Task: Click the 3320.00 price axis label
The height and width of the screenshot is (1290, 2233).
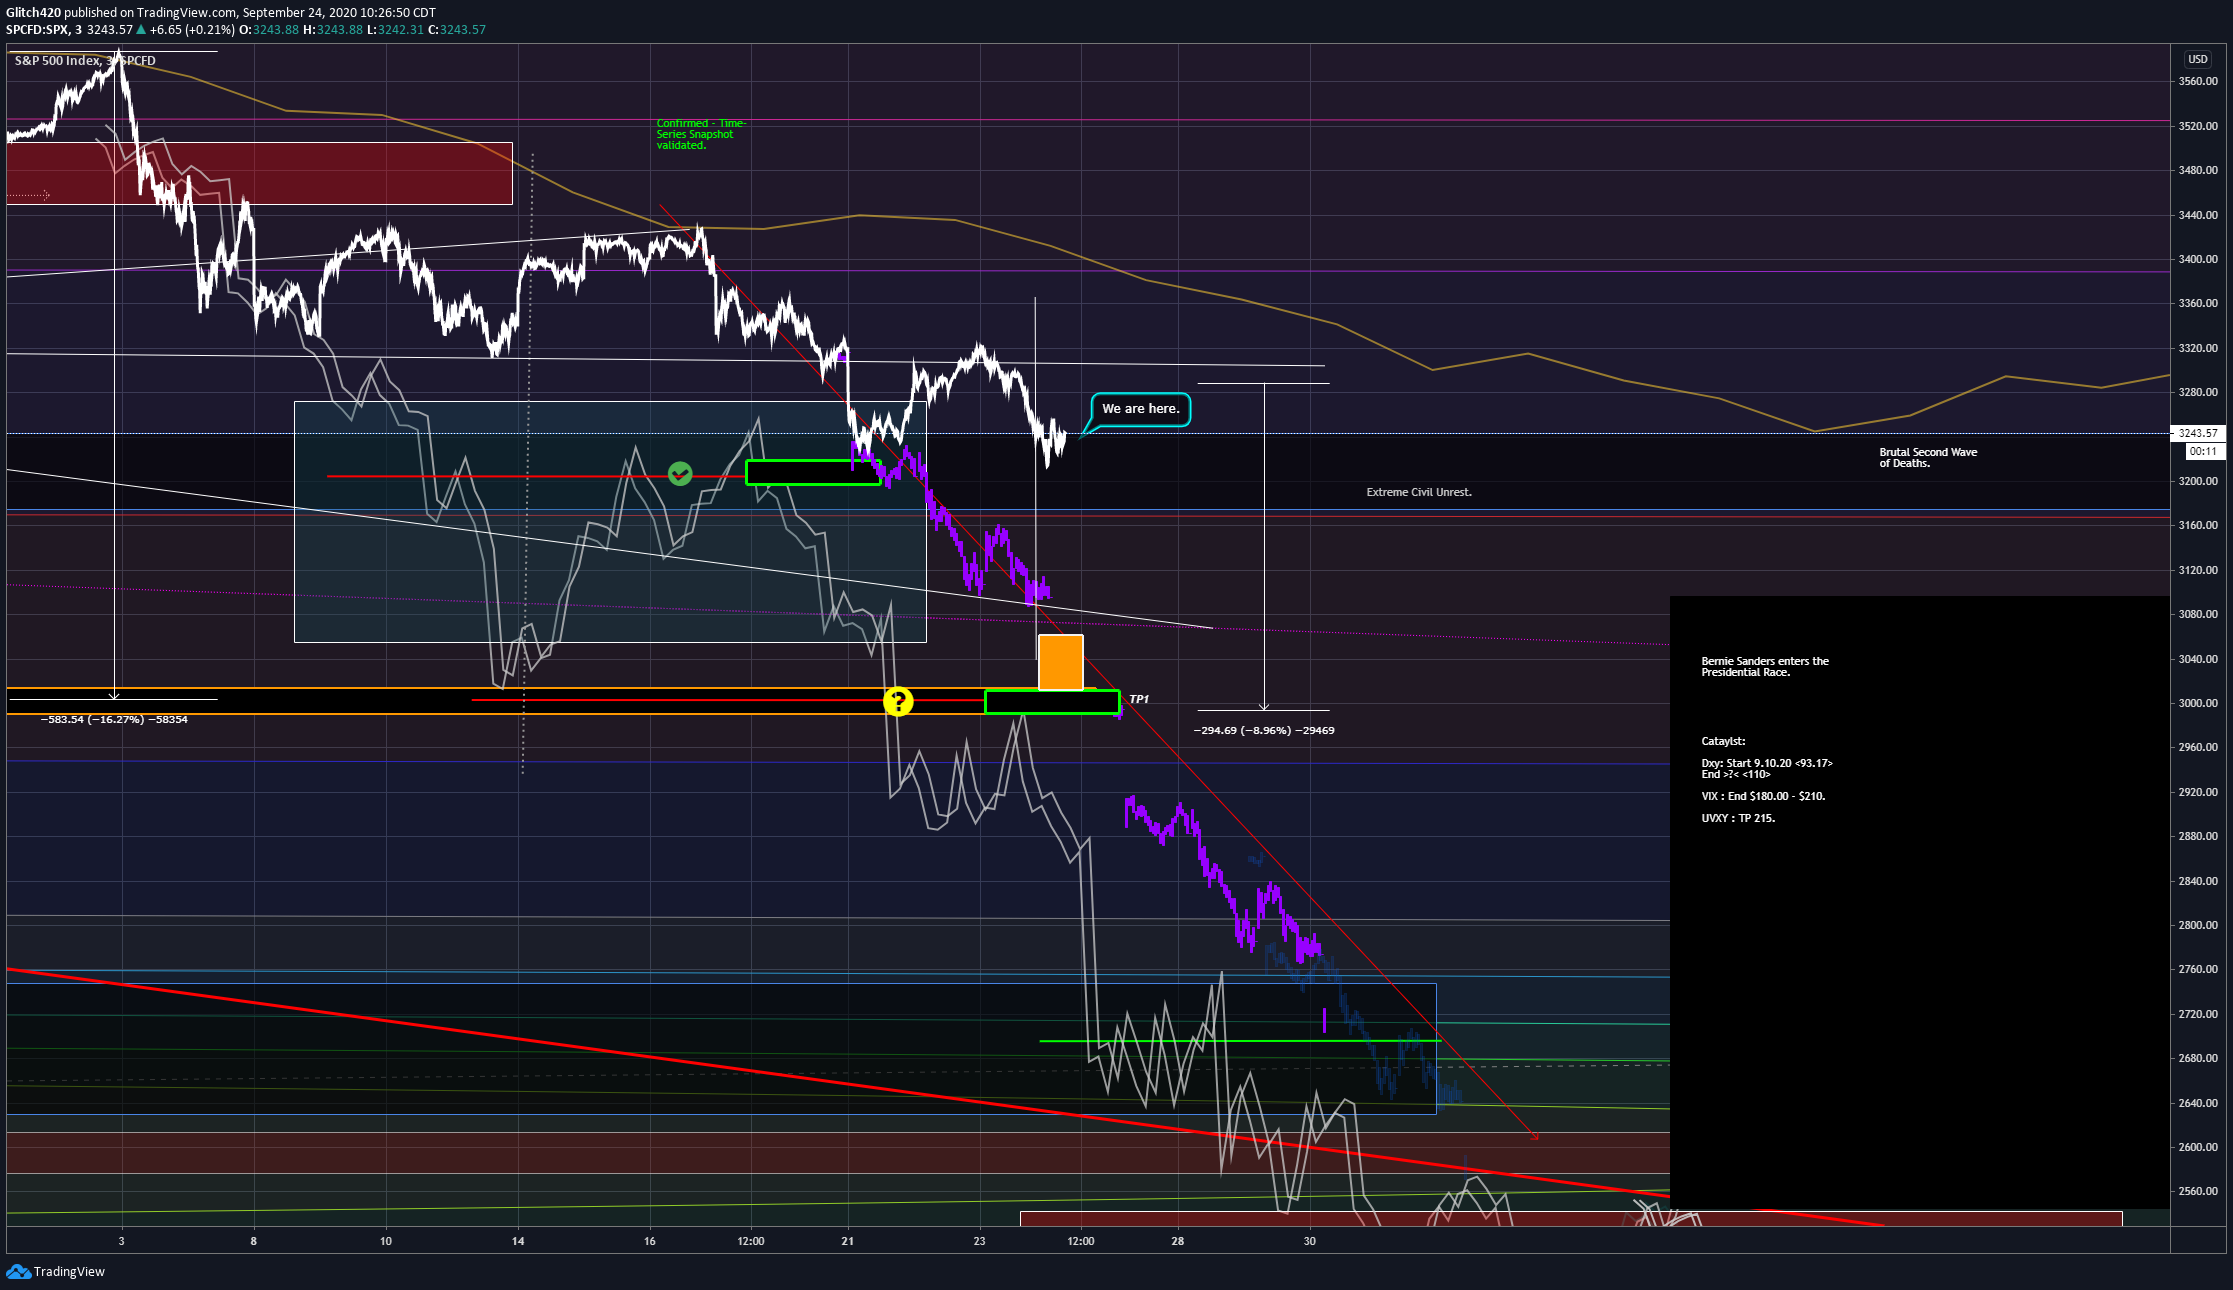Action: (x=2198, y=348)
